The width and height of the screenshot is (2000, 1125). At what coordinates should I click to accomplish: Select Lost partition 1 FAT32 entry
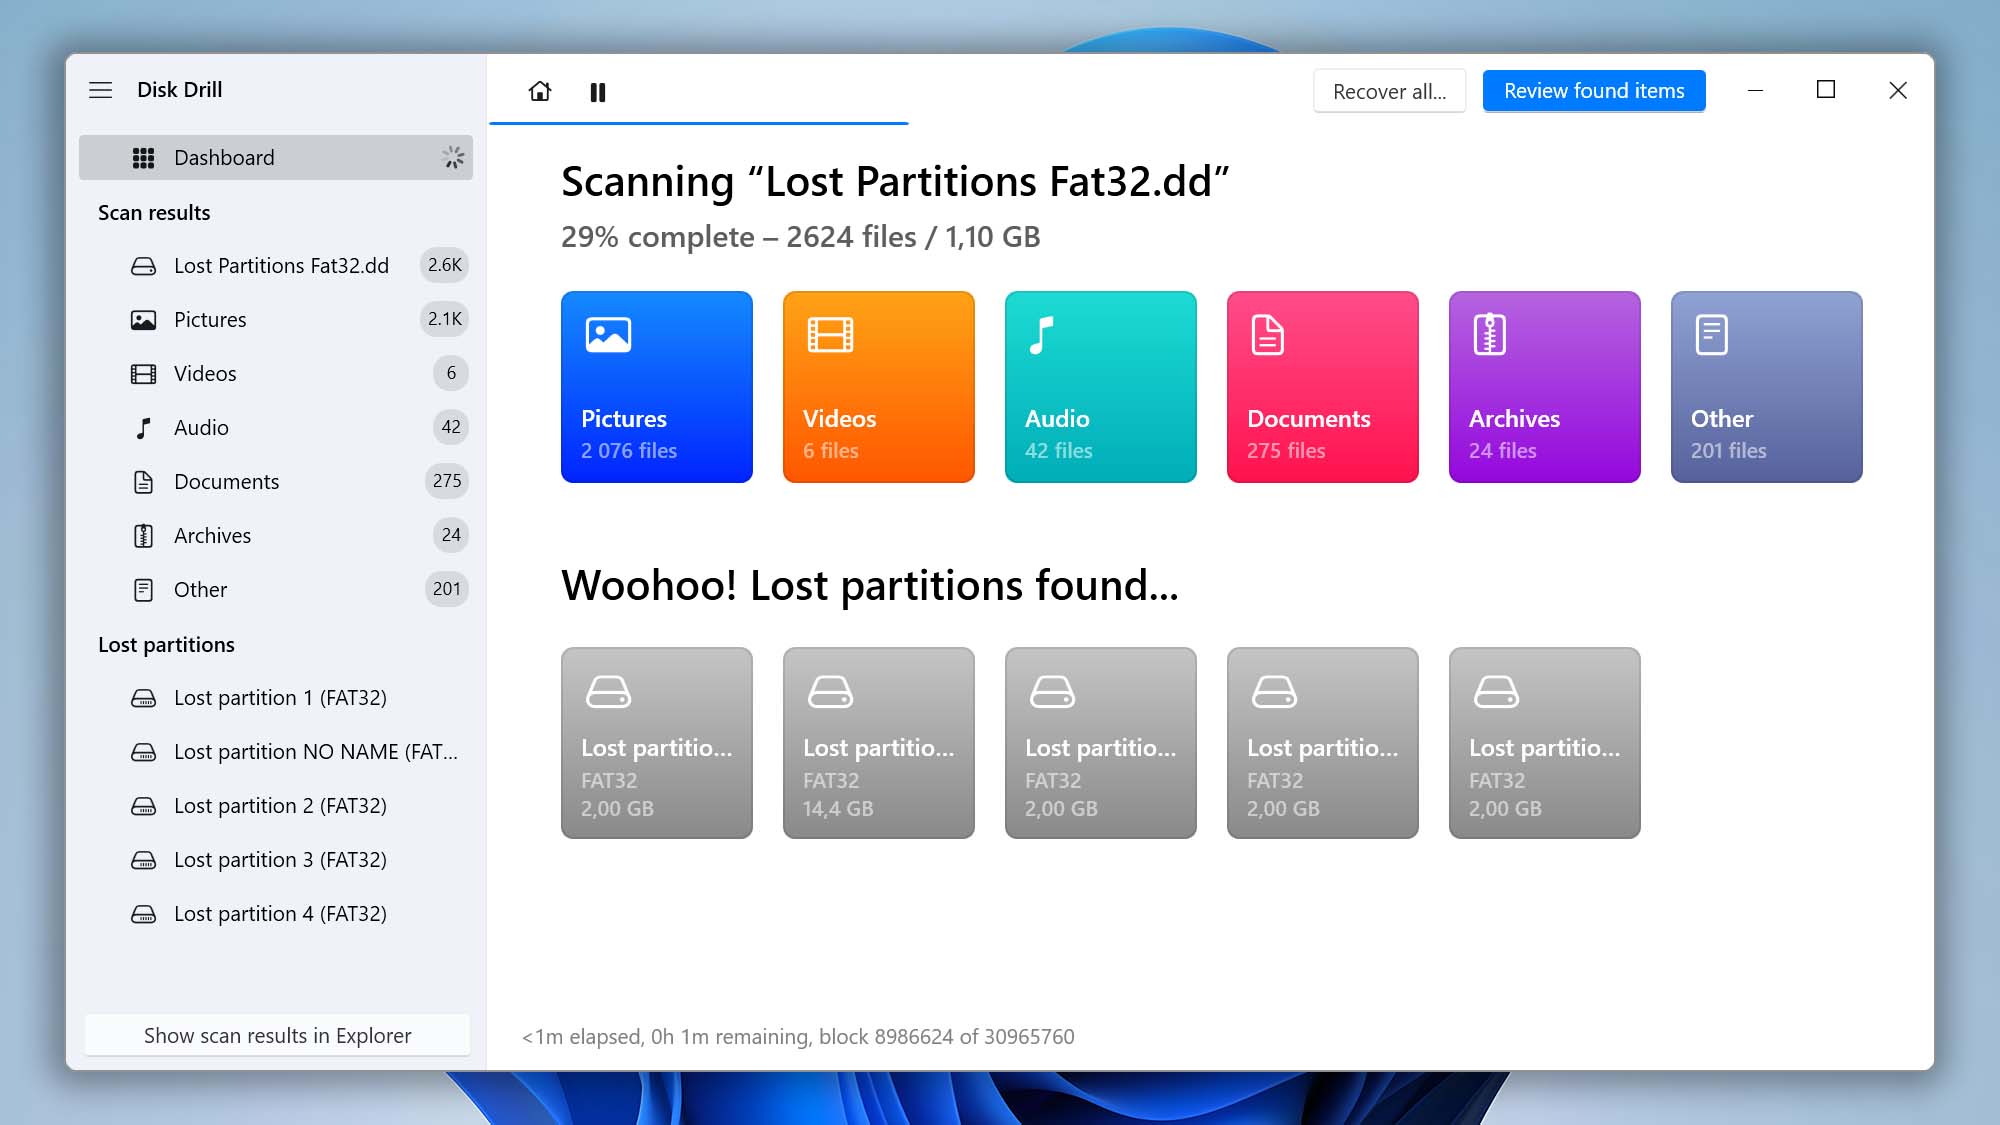click(279, 696)
